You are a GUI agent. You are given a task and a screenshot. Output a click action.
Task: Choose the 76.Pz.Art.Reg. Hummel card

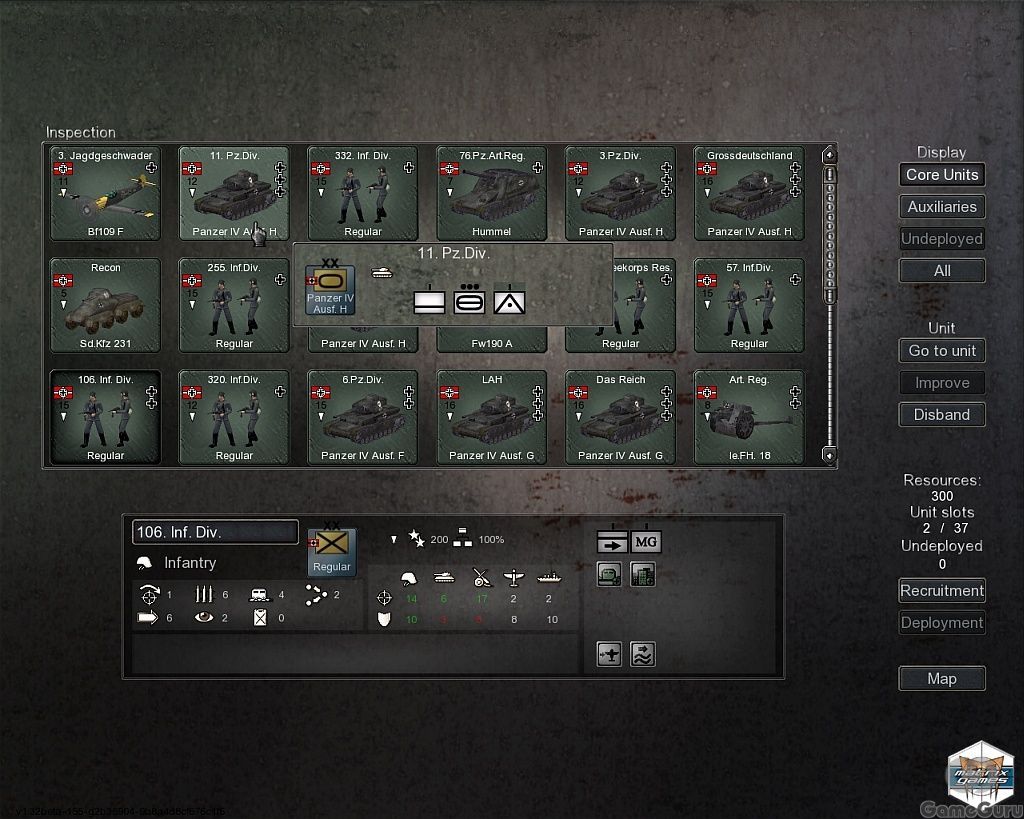point(491,193)
